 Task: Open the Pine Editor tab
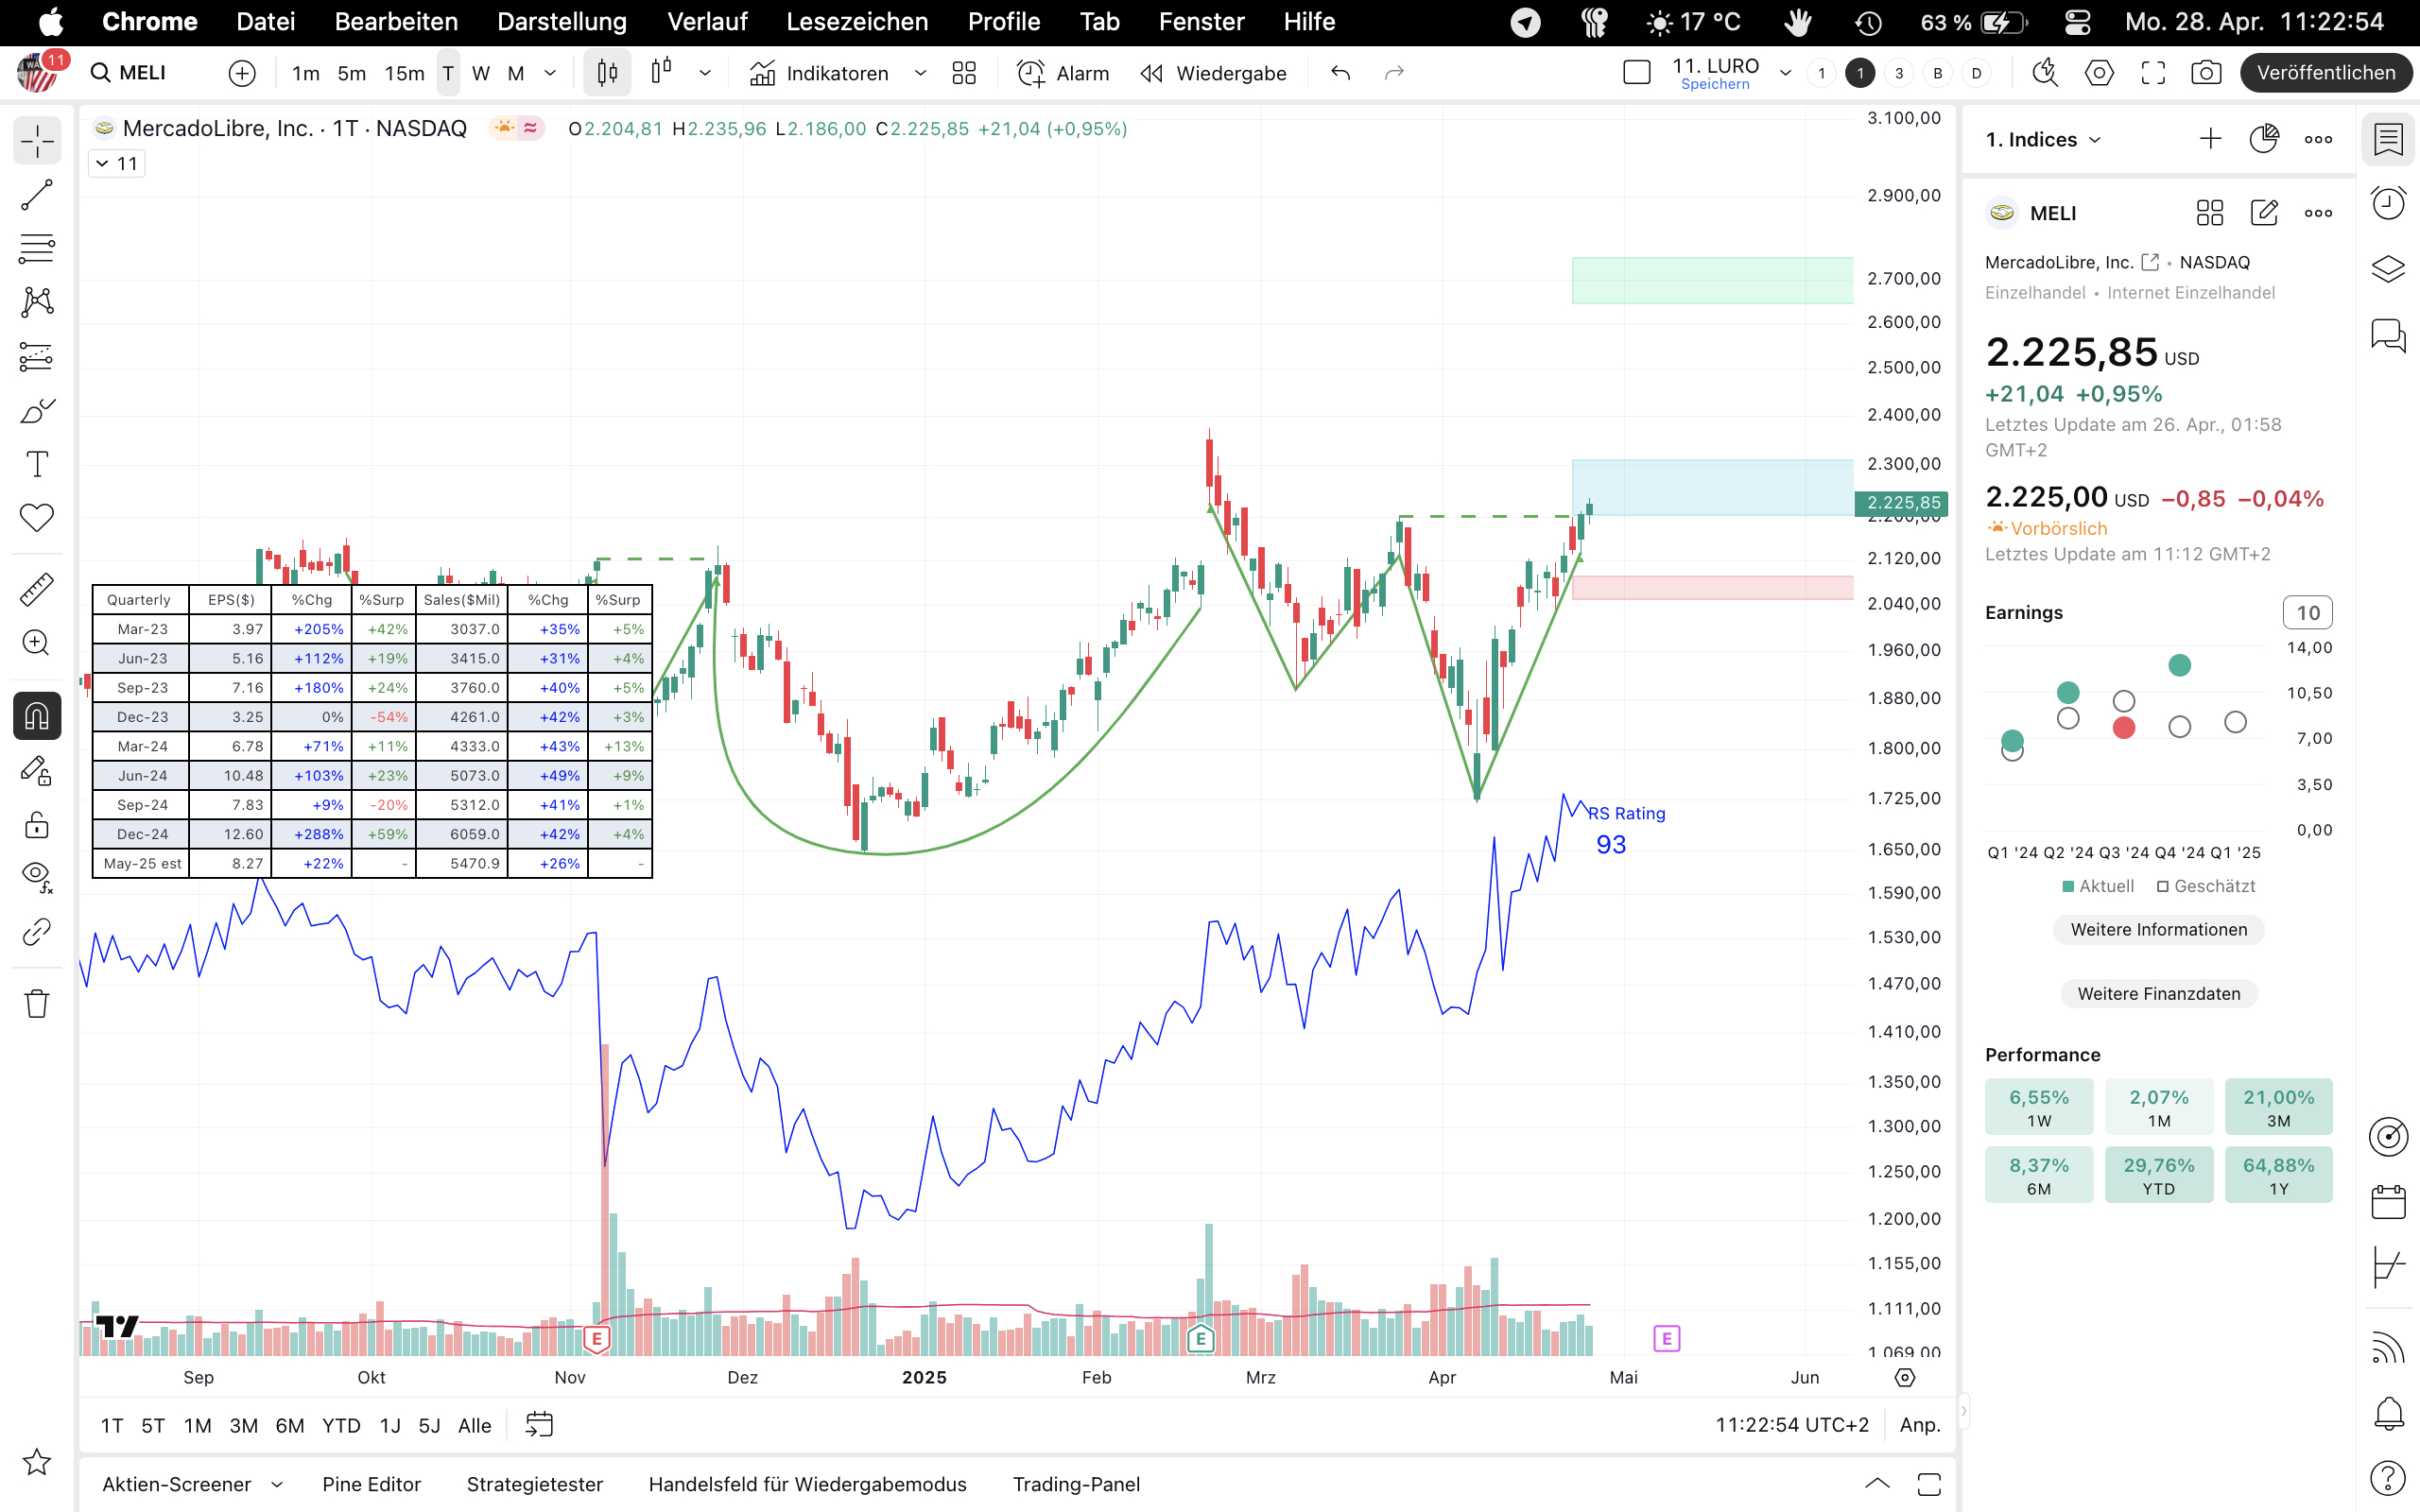click(371, 1484)
